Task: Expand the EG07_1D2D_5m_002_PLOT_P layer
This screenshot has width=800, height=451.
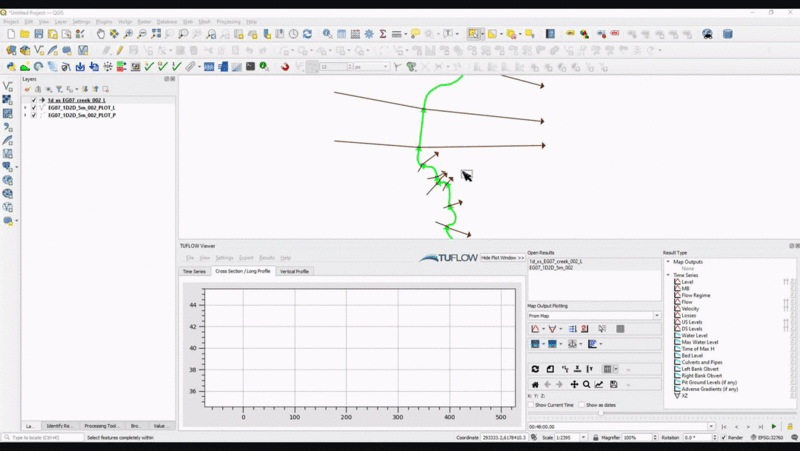Action: (25, 115)
